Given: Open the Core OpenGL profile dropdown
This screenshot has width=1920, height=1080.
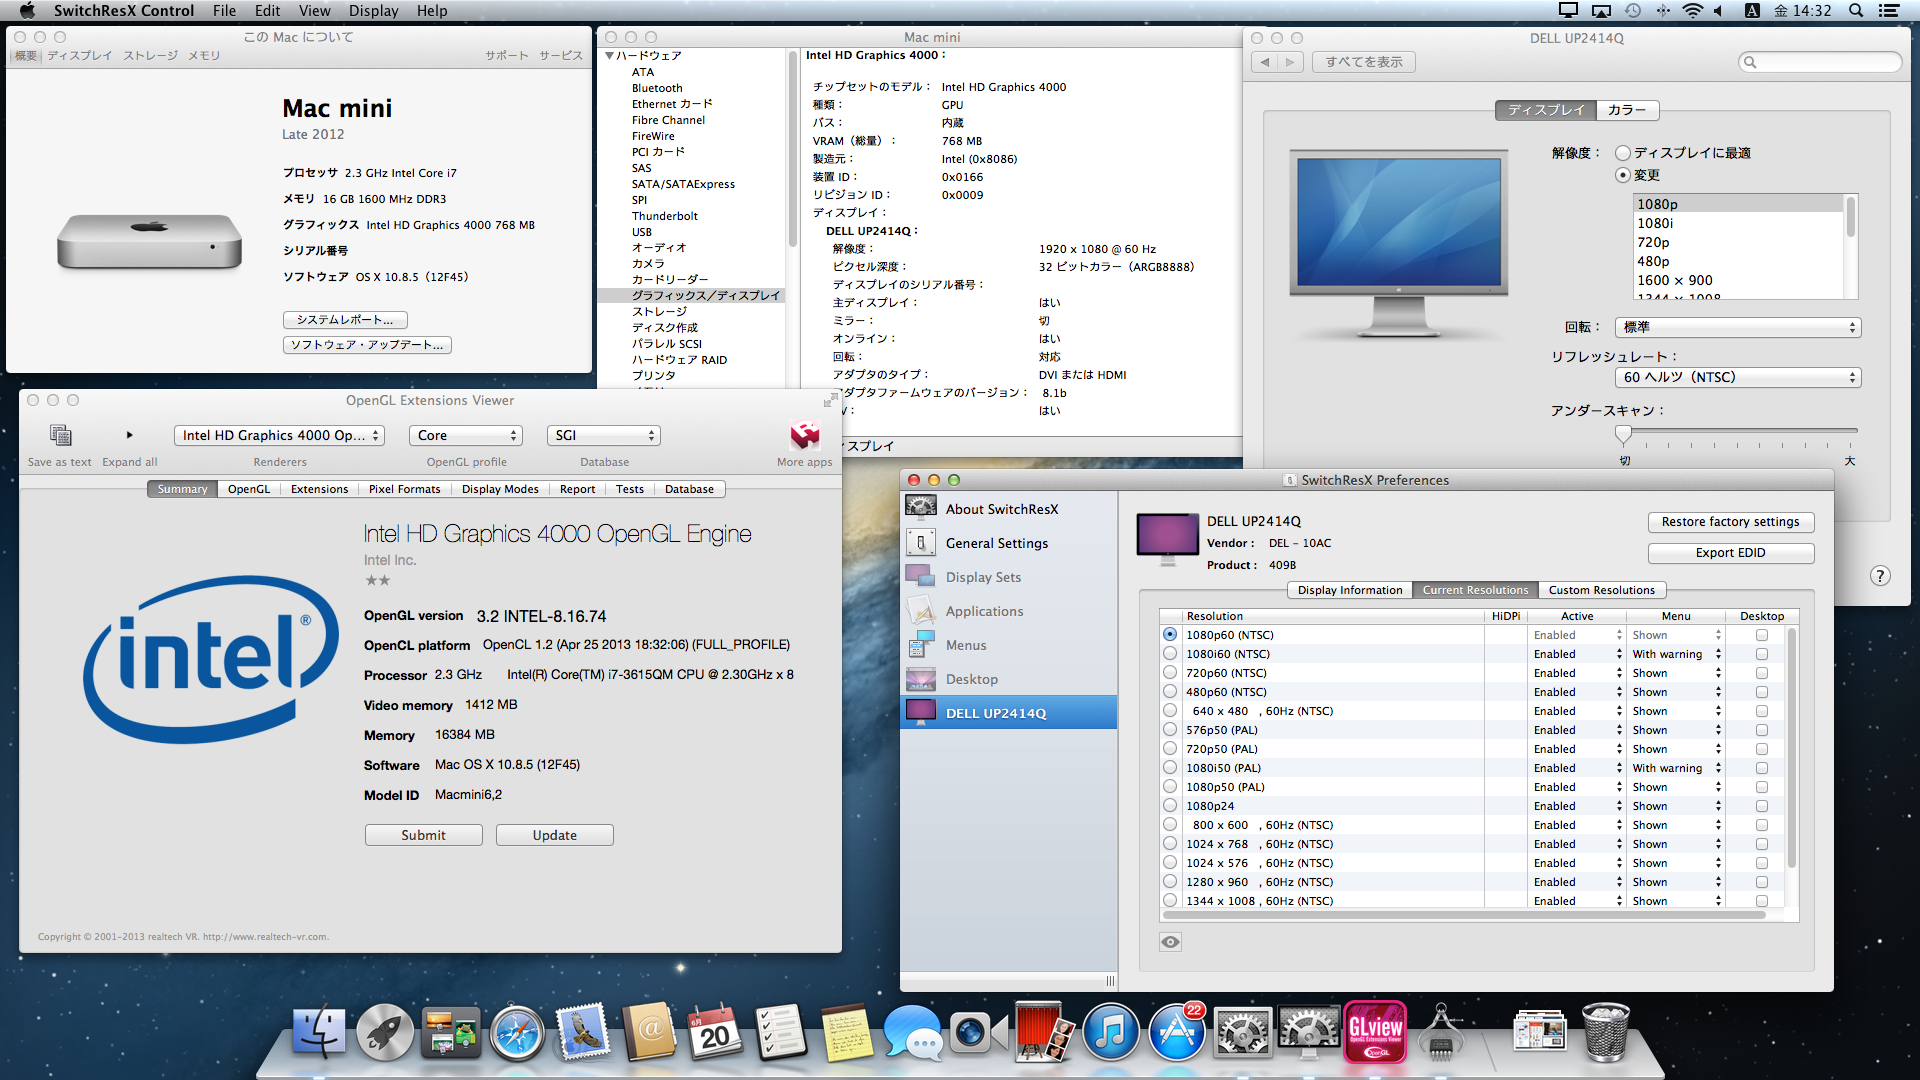Looking at the screenshot, I should 466,436.
